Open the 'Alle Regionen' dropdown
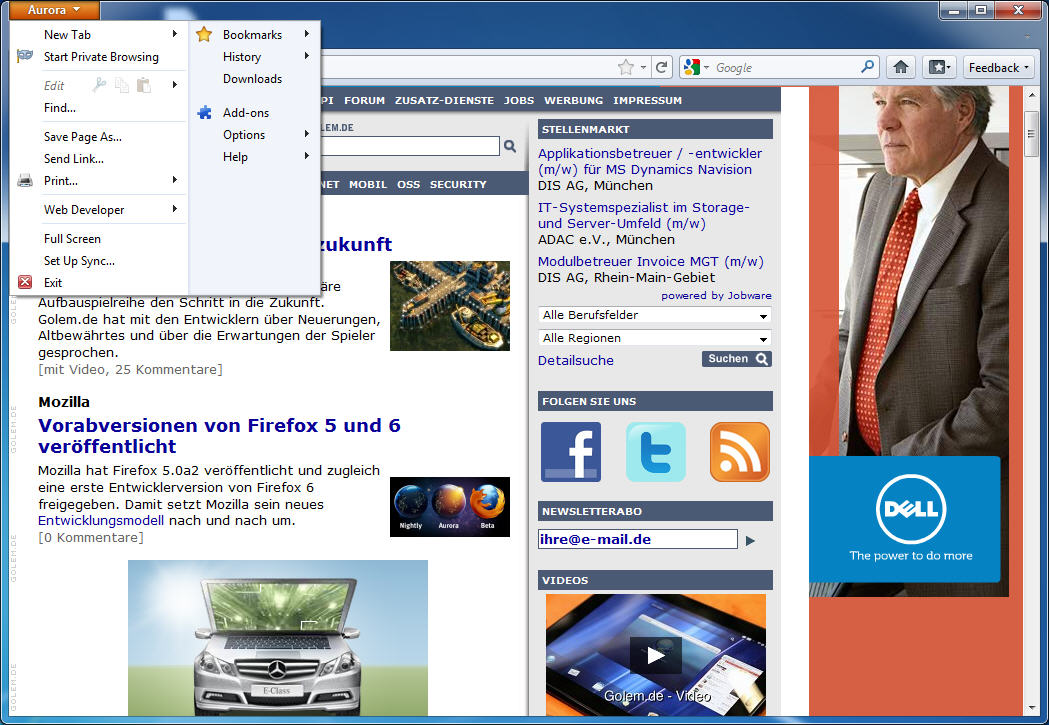The width and height of the screenshot is (1049, 725). pos(654,338)
